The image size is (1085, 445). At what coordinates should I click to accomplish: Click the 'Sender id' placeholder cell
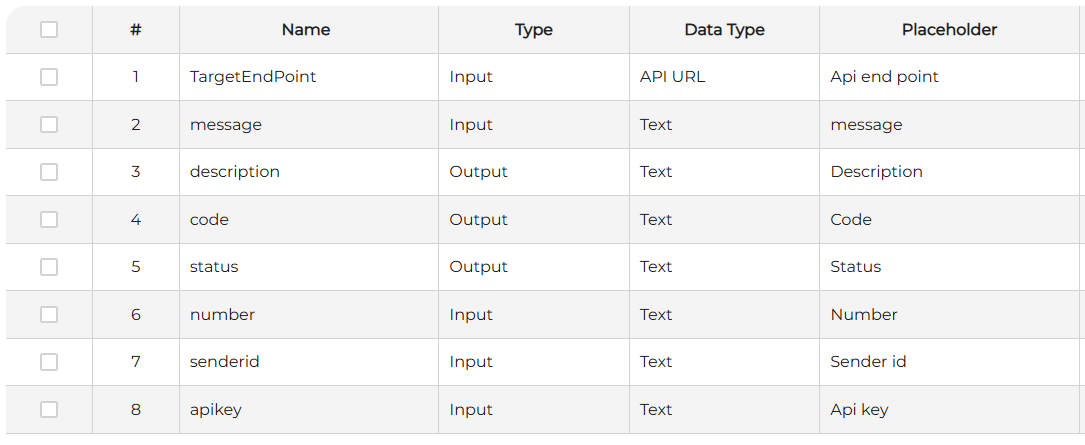(x=868, y=362)
